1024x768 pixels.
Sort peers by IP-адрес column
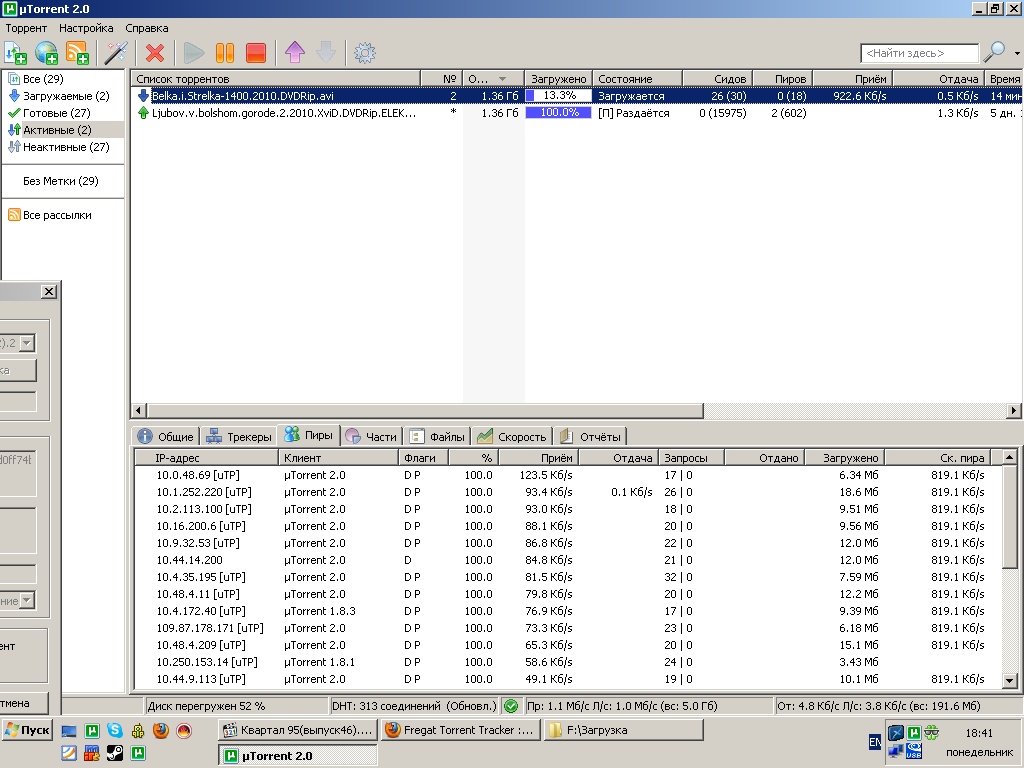pos(206,458)
